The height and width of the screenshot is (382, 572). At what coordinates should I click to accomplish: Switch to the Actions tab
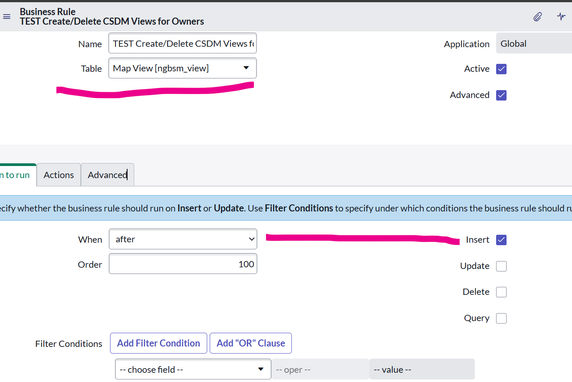(x=58, y=175)
